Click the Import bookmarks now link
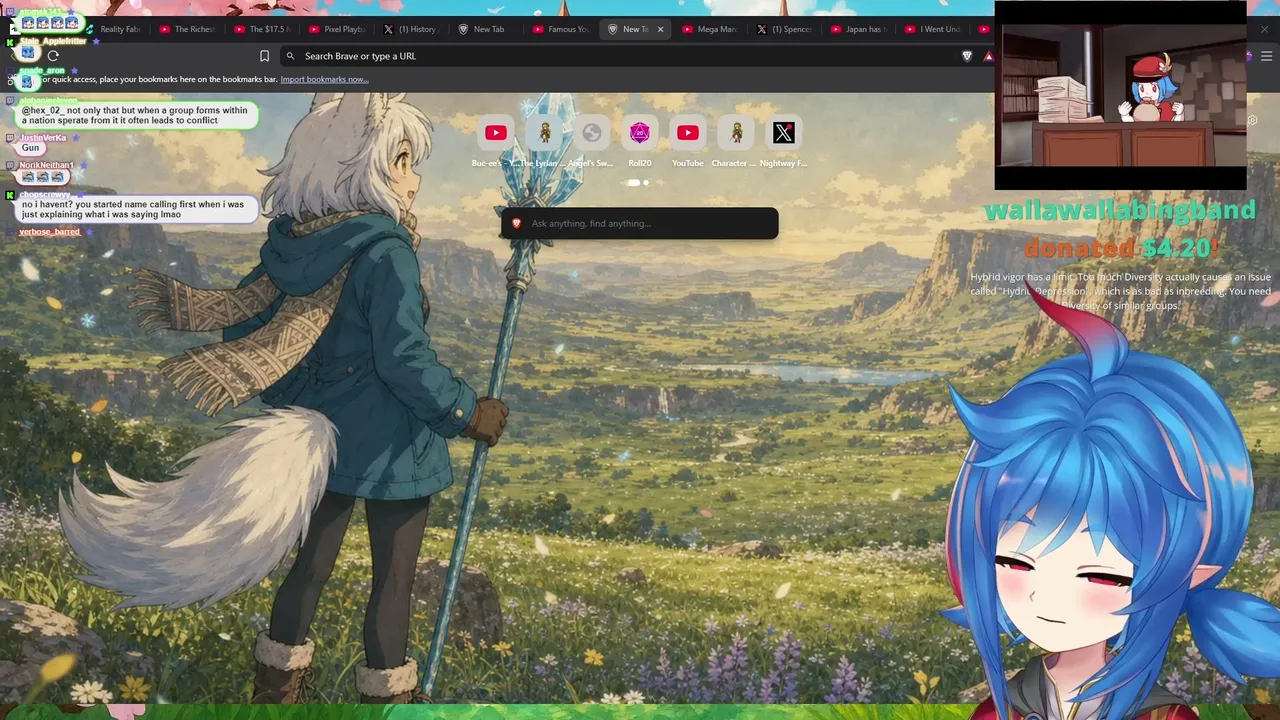The width and height of the screenshot is (1280, 720). 324,79
